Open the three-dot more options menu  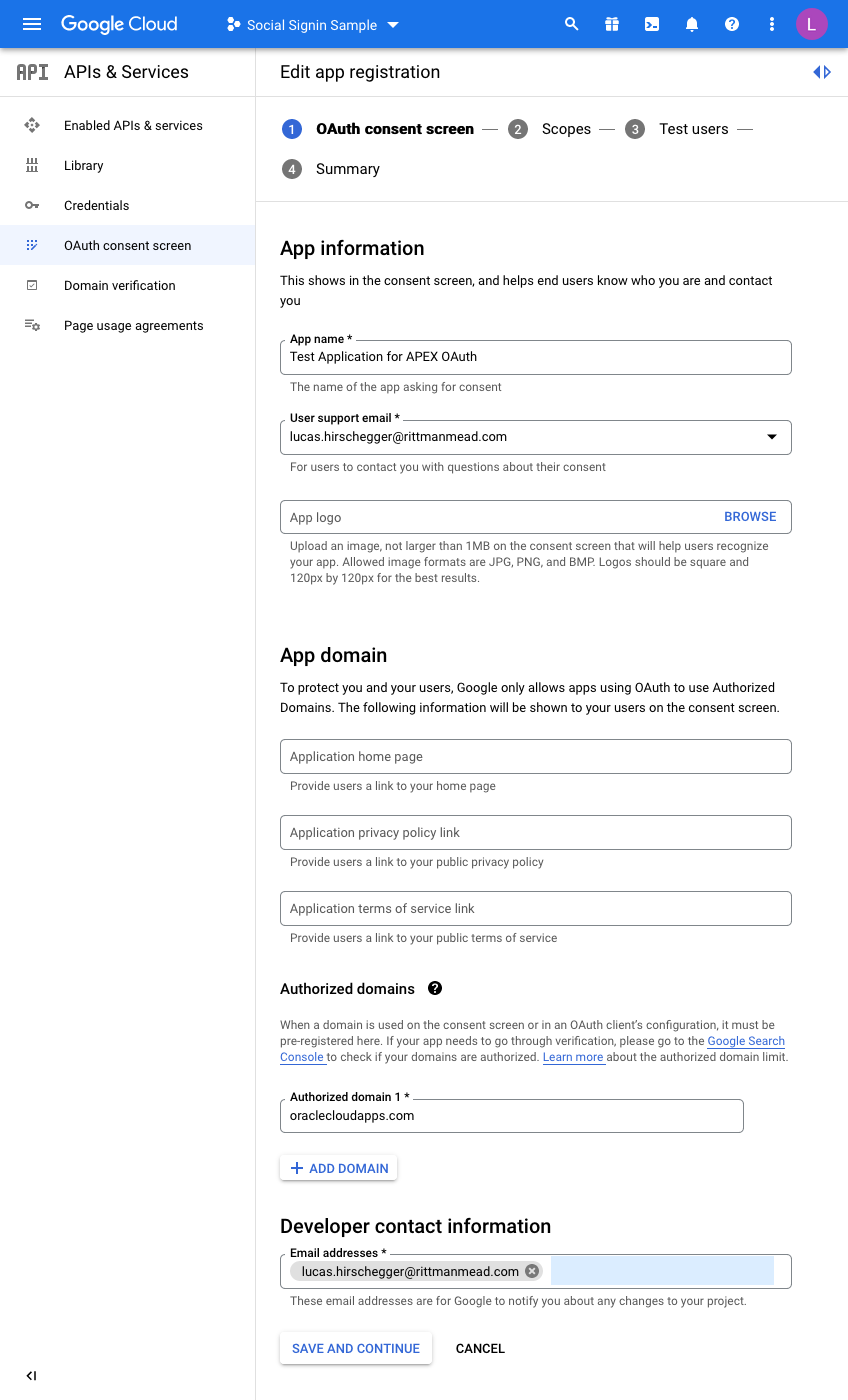(x=772, y=24)
